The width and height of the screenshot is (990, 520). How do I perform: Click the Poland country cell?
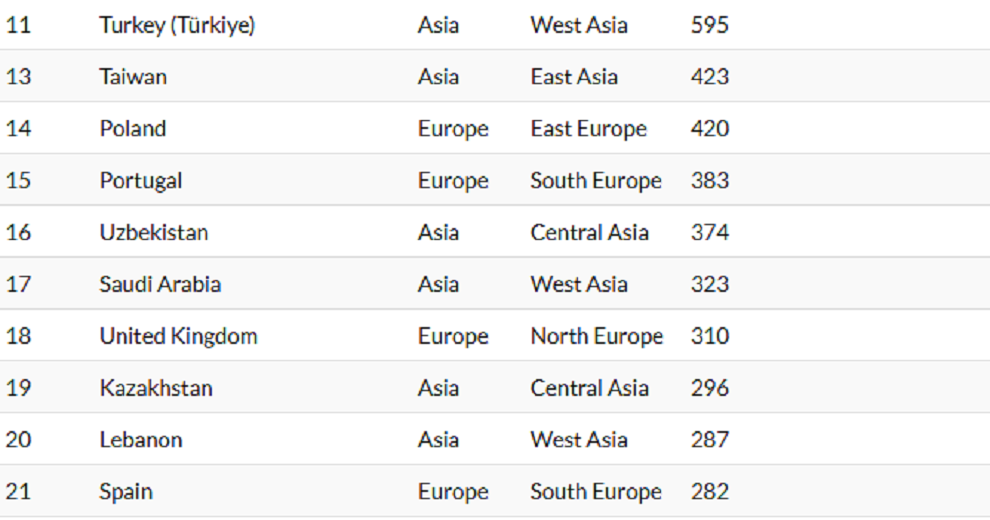[133, 129]
